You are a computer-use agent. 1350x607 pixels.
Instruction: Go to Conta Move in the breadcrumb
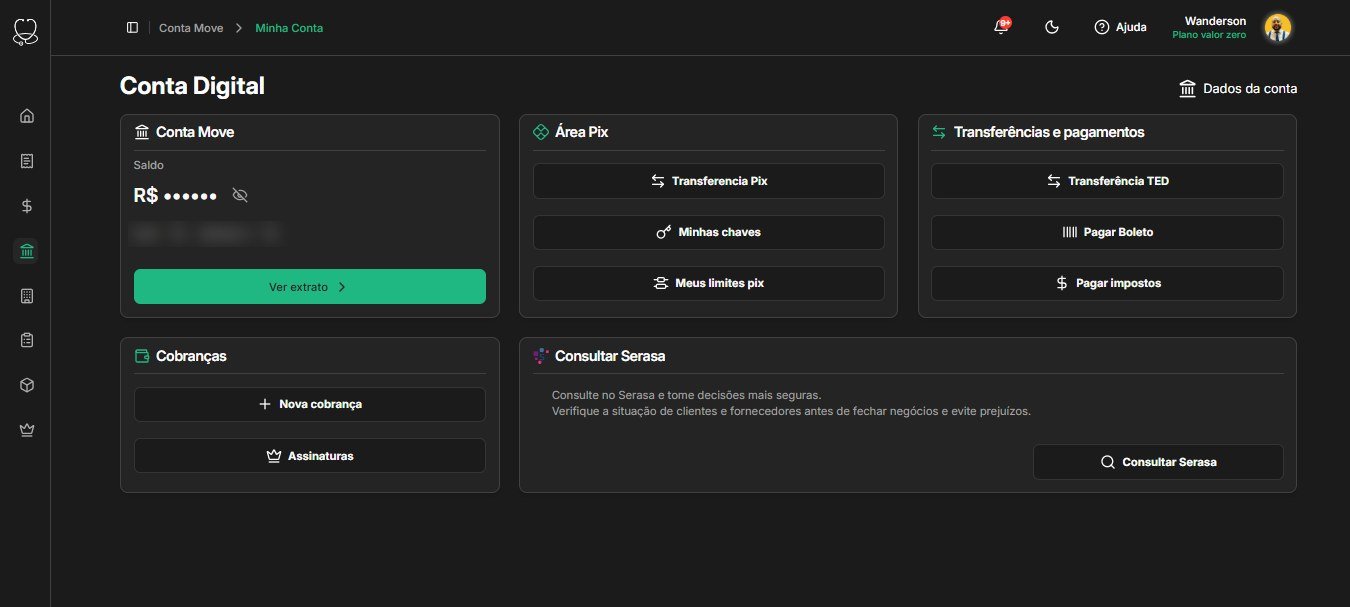tap(191, 28)
